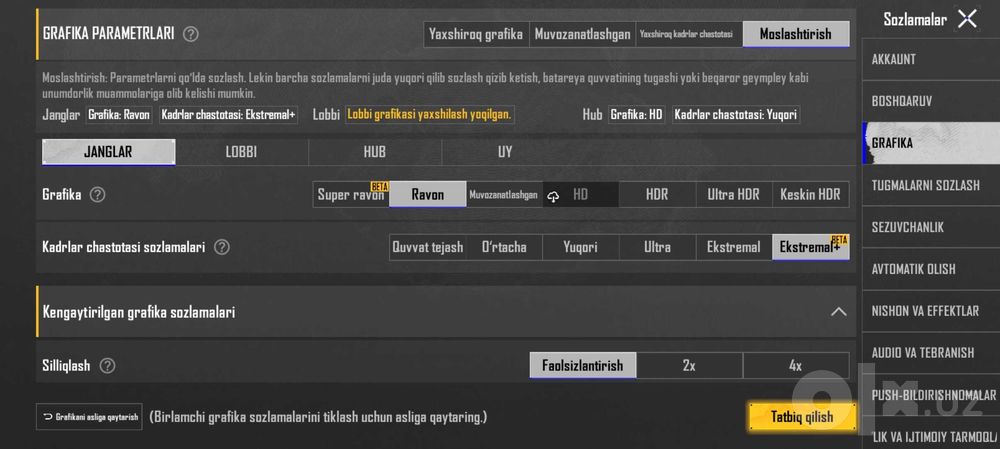Switch to JANGLAR tab

pos(108,152)
